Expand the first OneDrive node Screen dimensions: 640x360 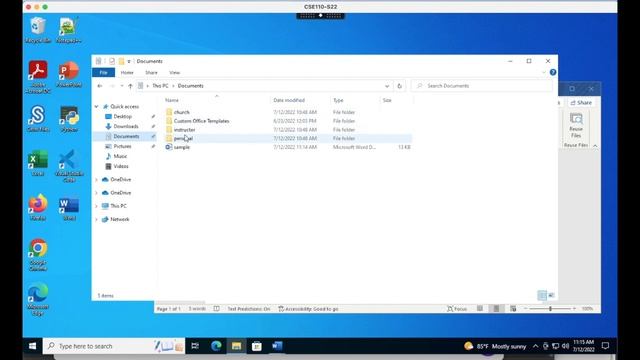[96, 180]
